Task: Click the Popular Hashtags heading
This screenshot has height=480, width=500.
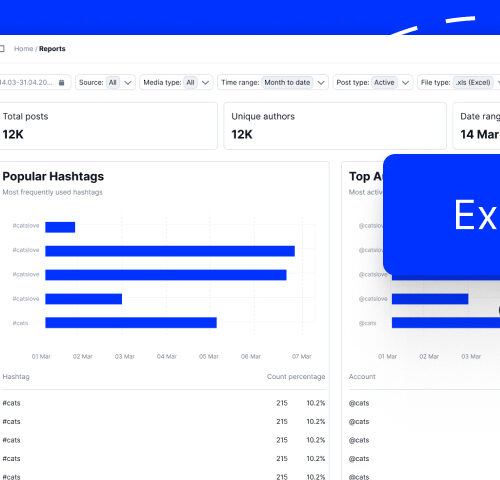Action: [53, 176]
